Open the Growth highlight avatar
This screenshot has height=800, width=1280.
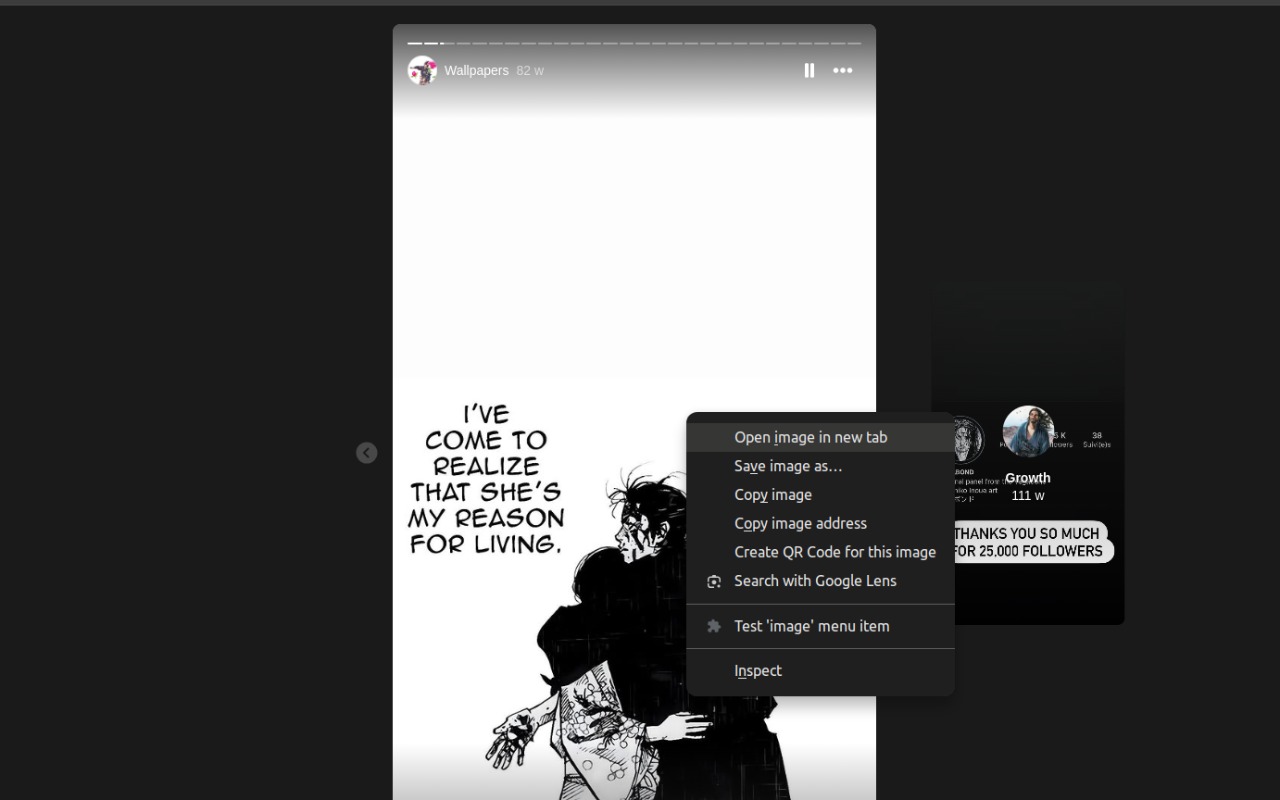click(x=1028, y=431)
